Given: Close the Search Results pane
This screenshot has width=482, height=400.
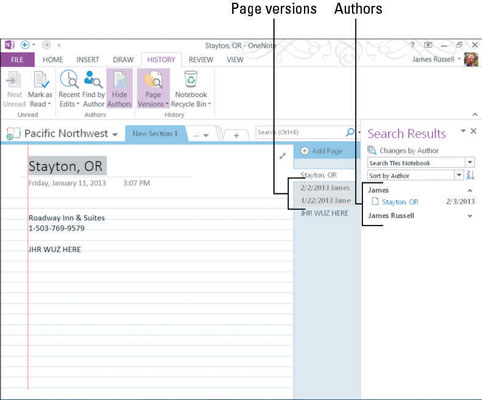Looking at the screenshot, I should [474, 131].
